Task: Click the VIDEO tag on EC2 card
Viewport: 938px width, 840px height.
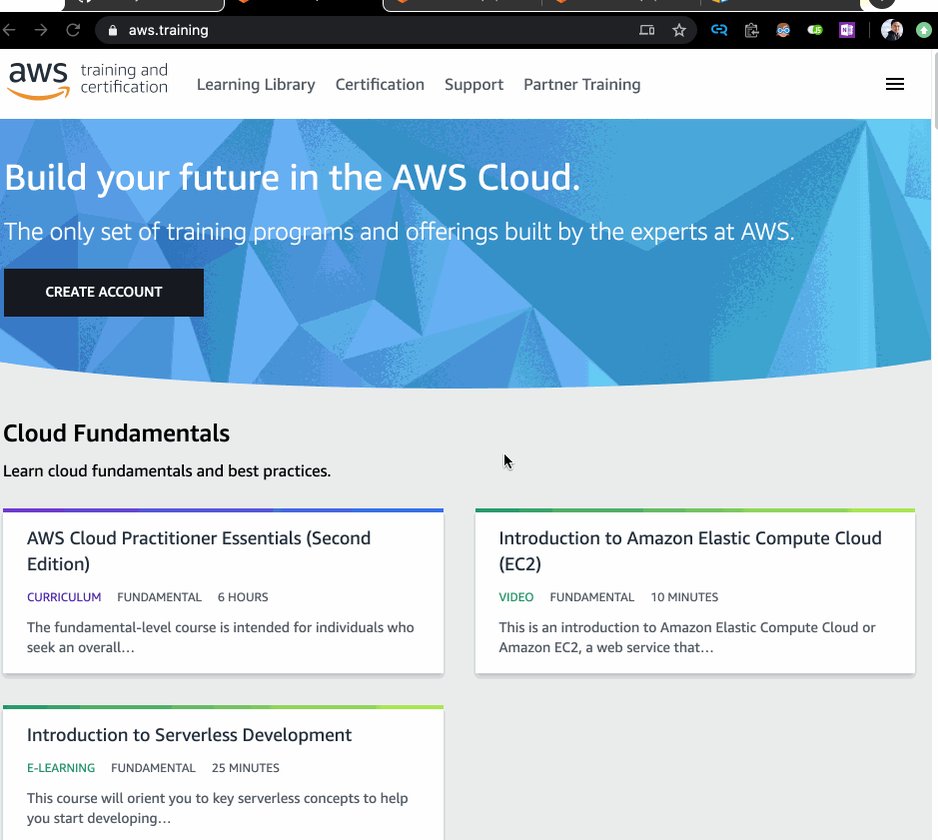Action: (516, 597)
